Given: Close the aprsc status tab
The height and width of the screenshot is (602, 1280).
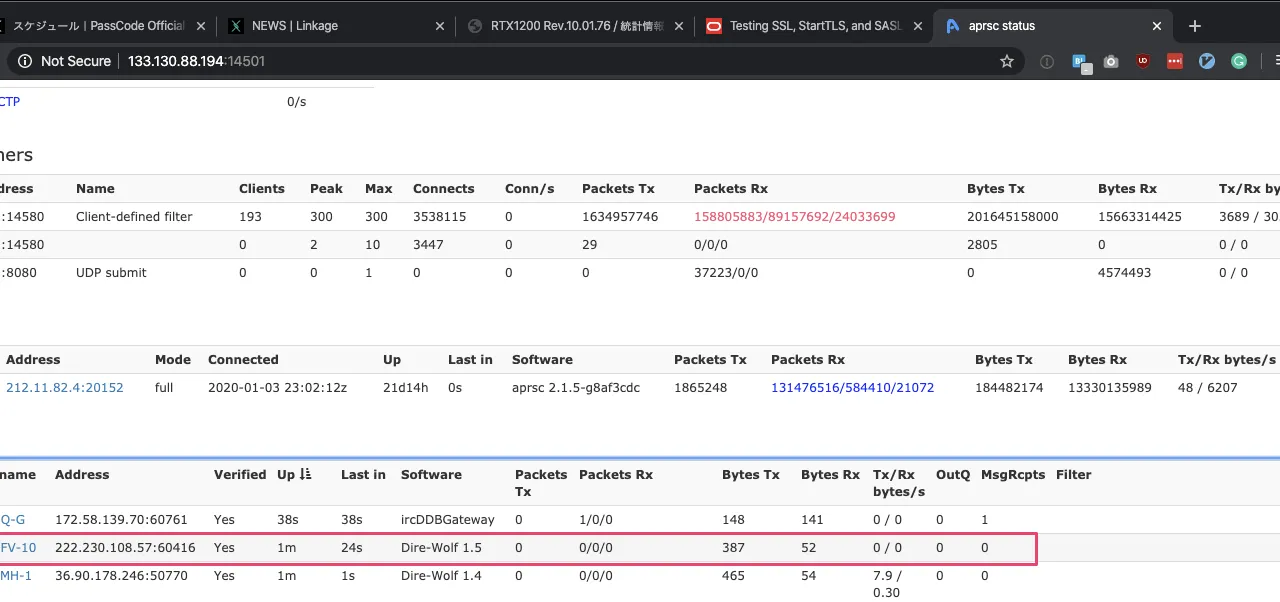Looking at the screenshot, I should [x=1157, y=26].
